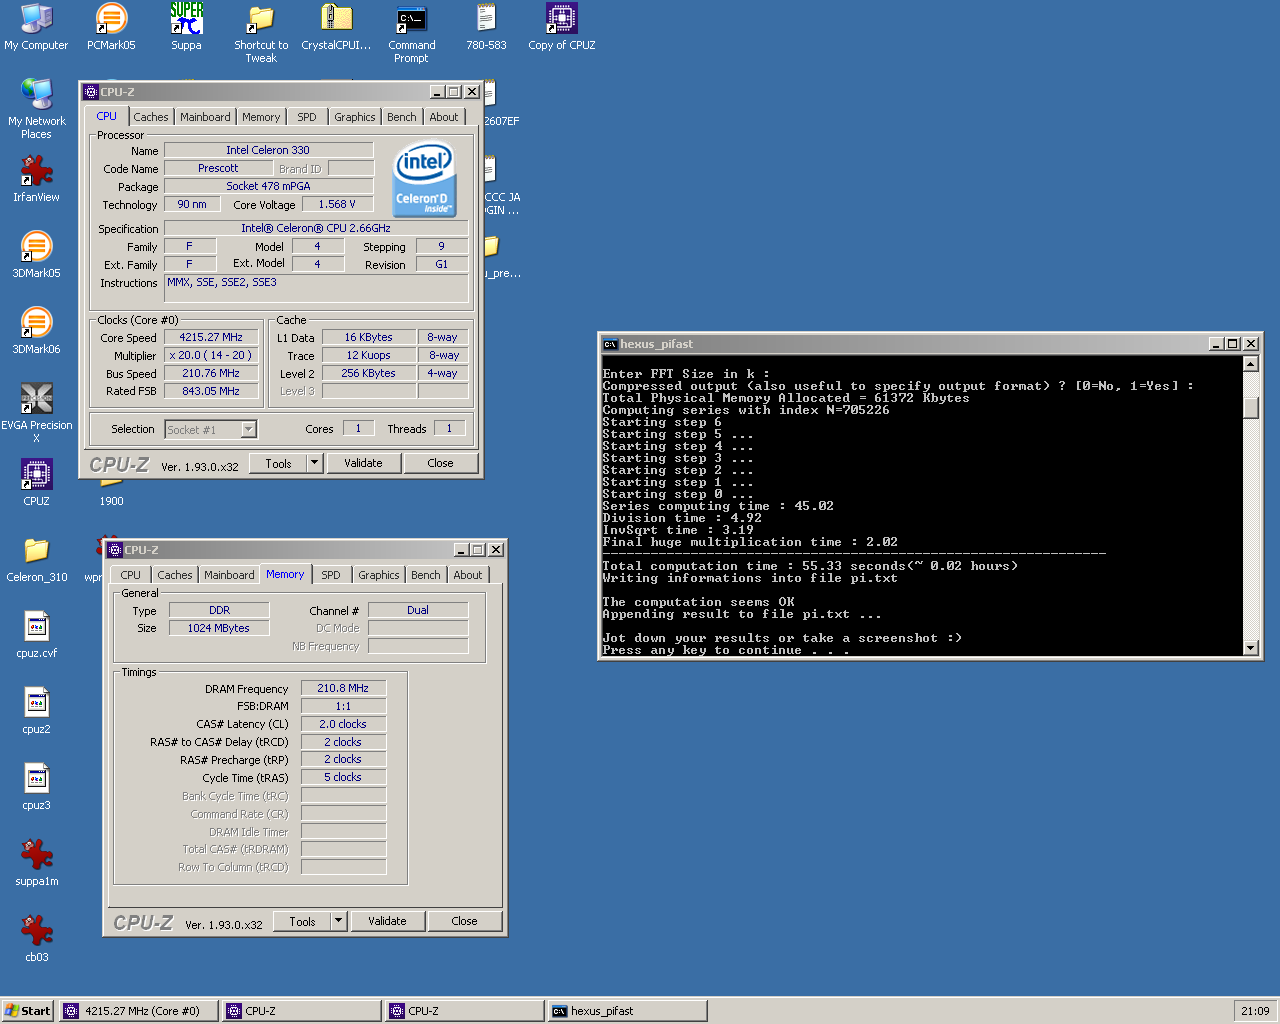Click Tools button in lower CPU-Z window
1280x1024 pixels.
point(303,921)
